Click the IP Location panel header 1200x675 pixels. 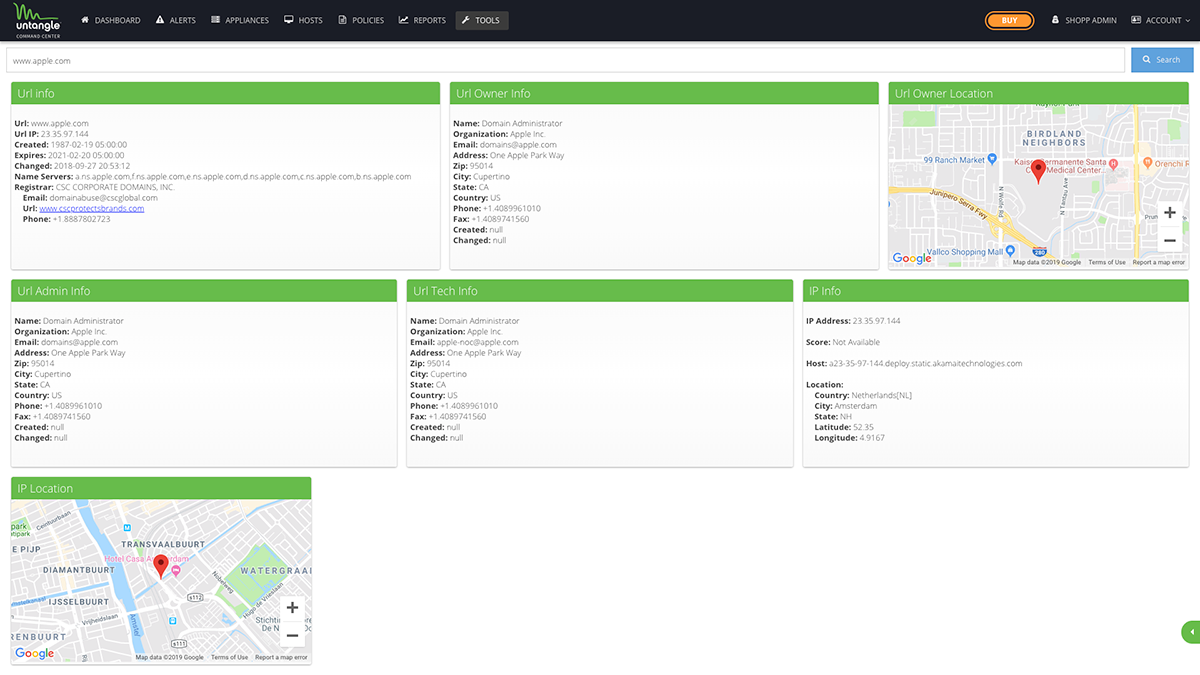click(161, 488)
